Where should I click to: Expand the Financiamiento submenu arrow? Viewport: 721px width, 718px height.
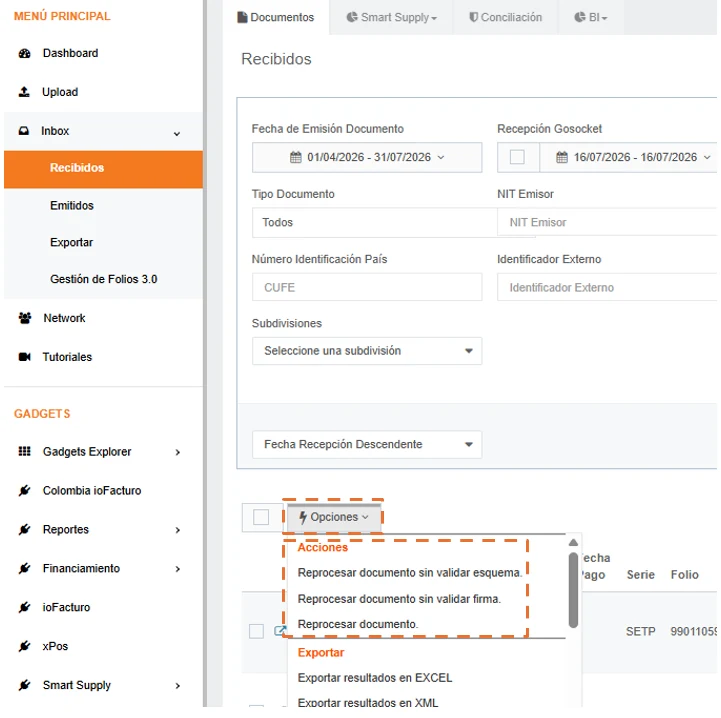click(177, 569)
